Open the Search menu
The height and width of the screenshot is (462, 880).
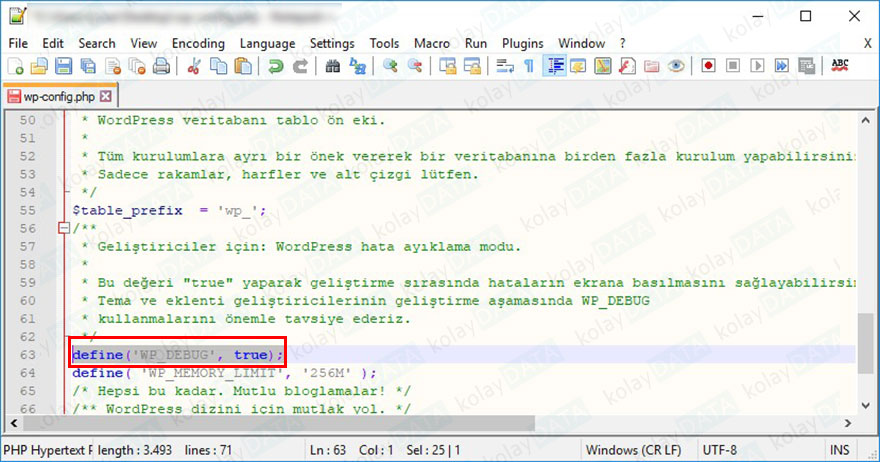click(97, 43)
